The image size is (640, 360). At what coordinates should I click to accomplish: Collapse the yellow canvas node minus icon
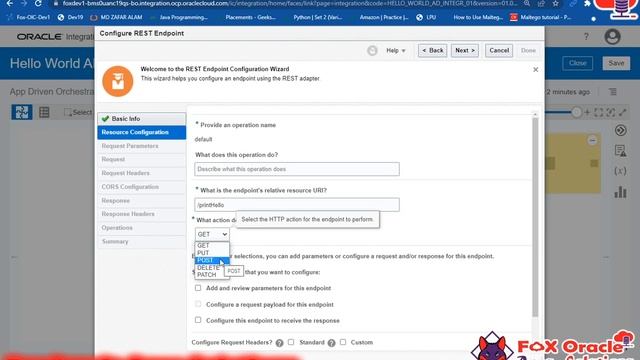click(592, 141)
